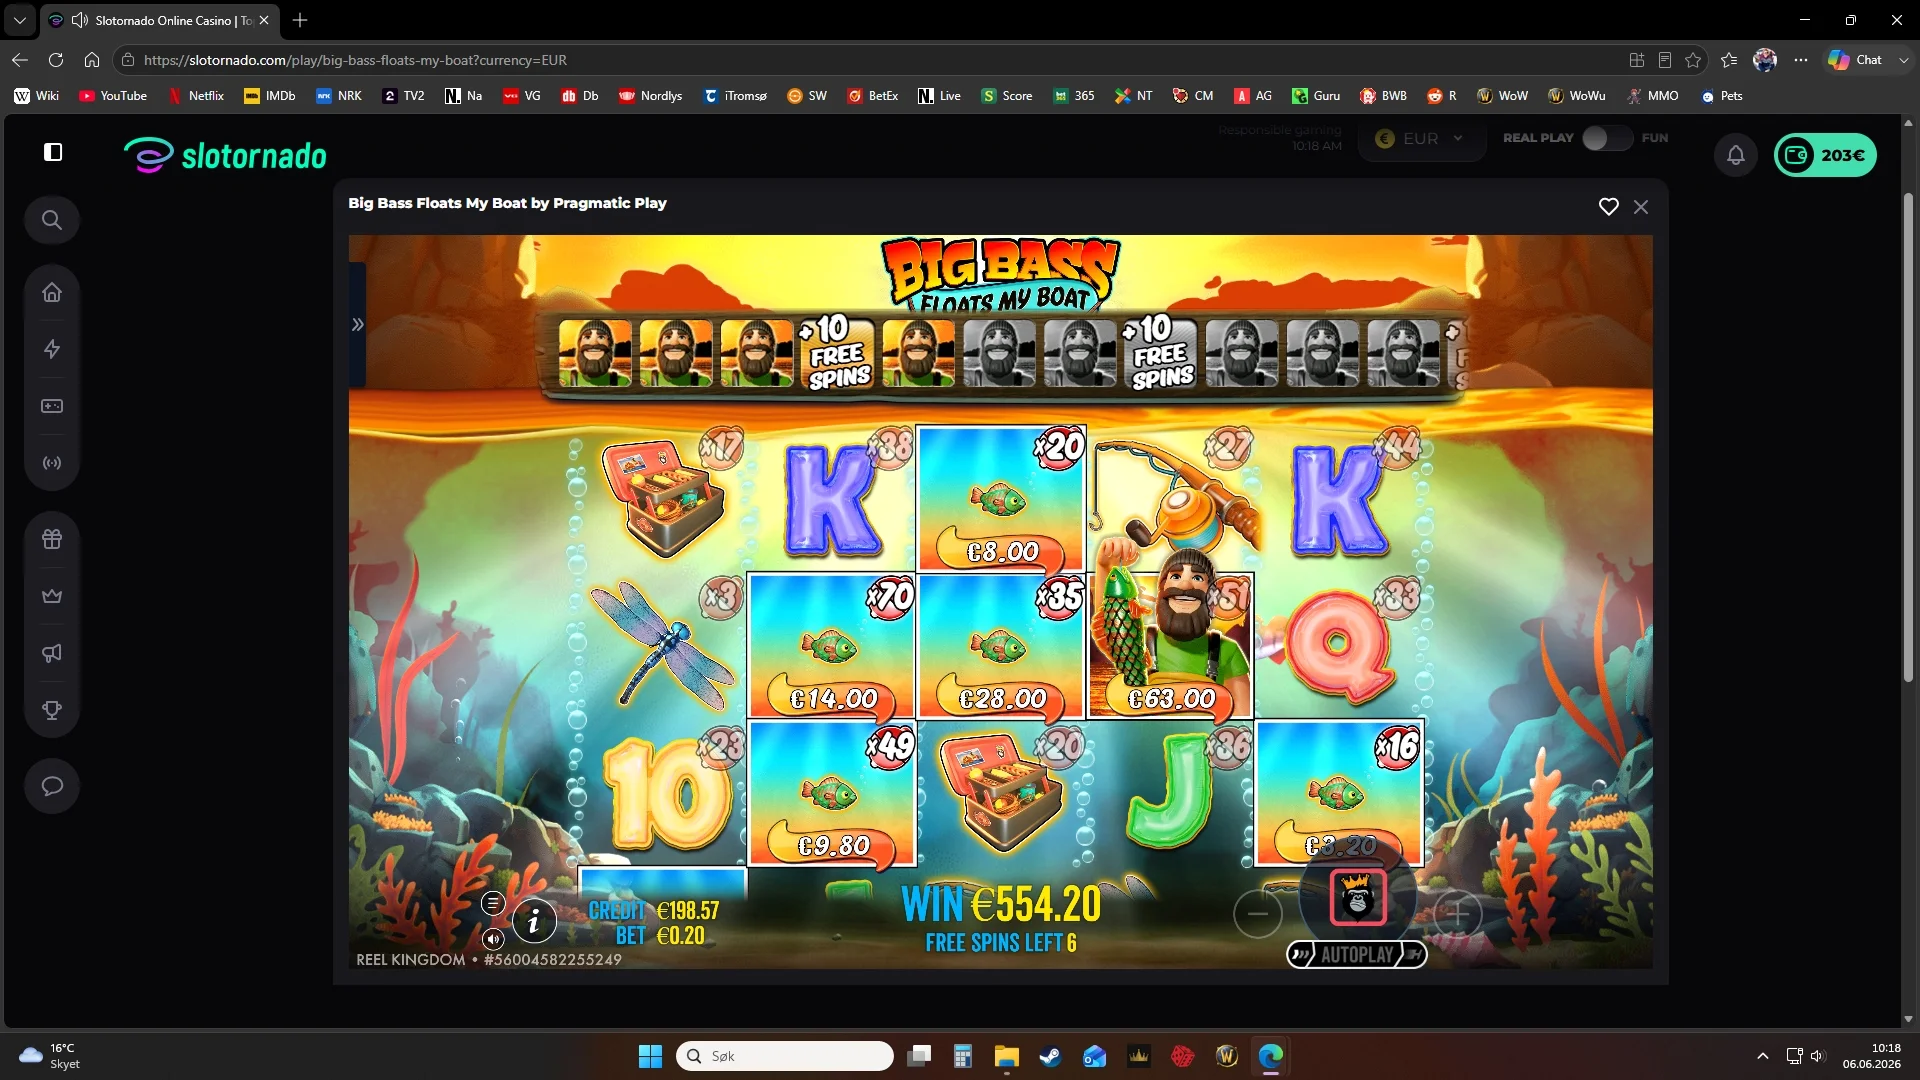
Task: Close the Big Bass game panel
Action: tap(1641, 207)
